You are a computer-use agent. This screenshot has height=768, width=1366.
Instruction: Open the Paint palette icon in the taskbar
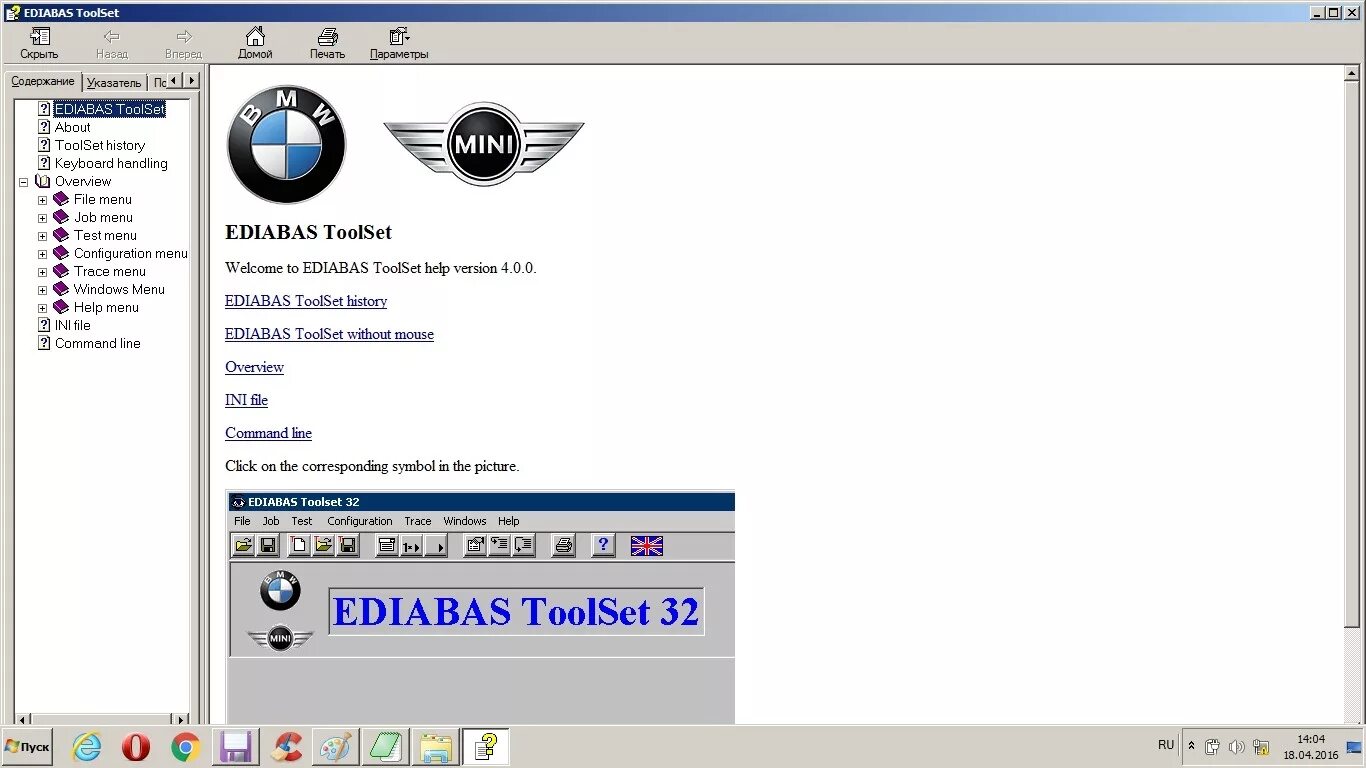tap(335, 746)
